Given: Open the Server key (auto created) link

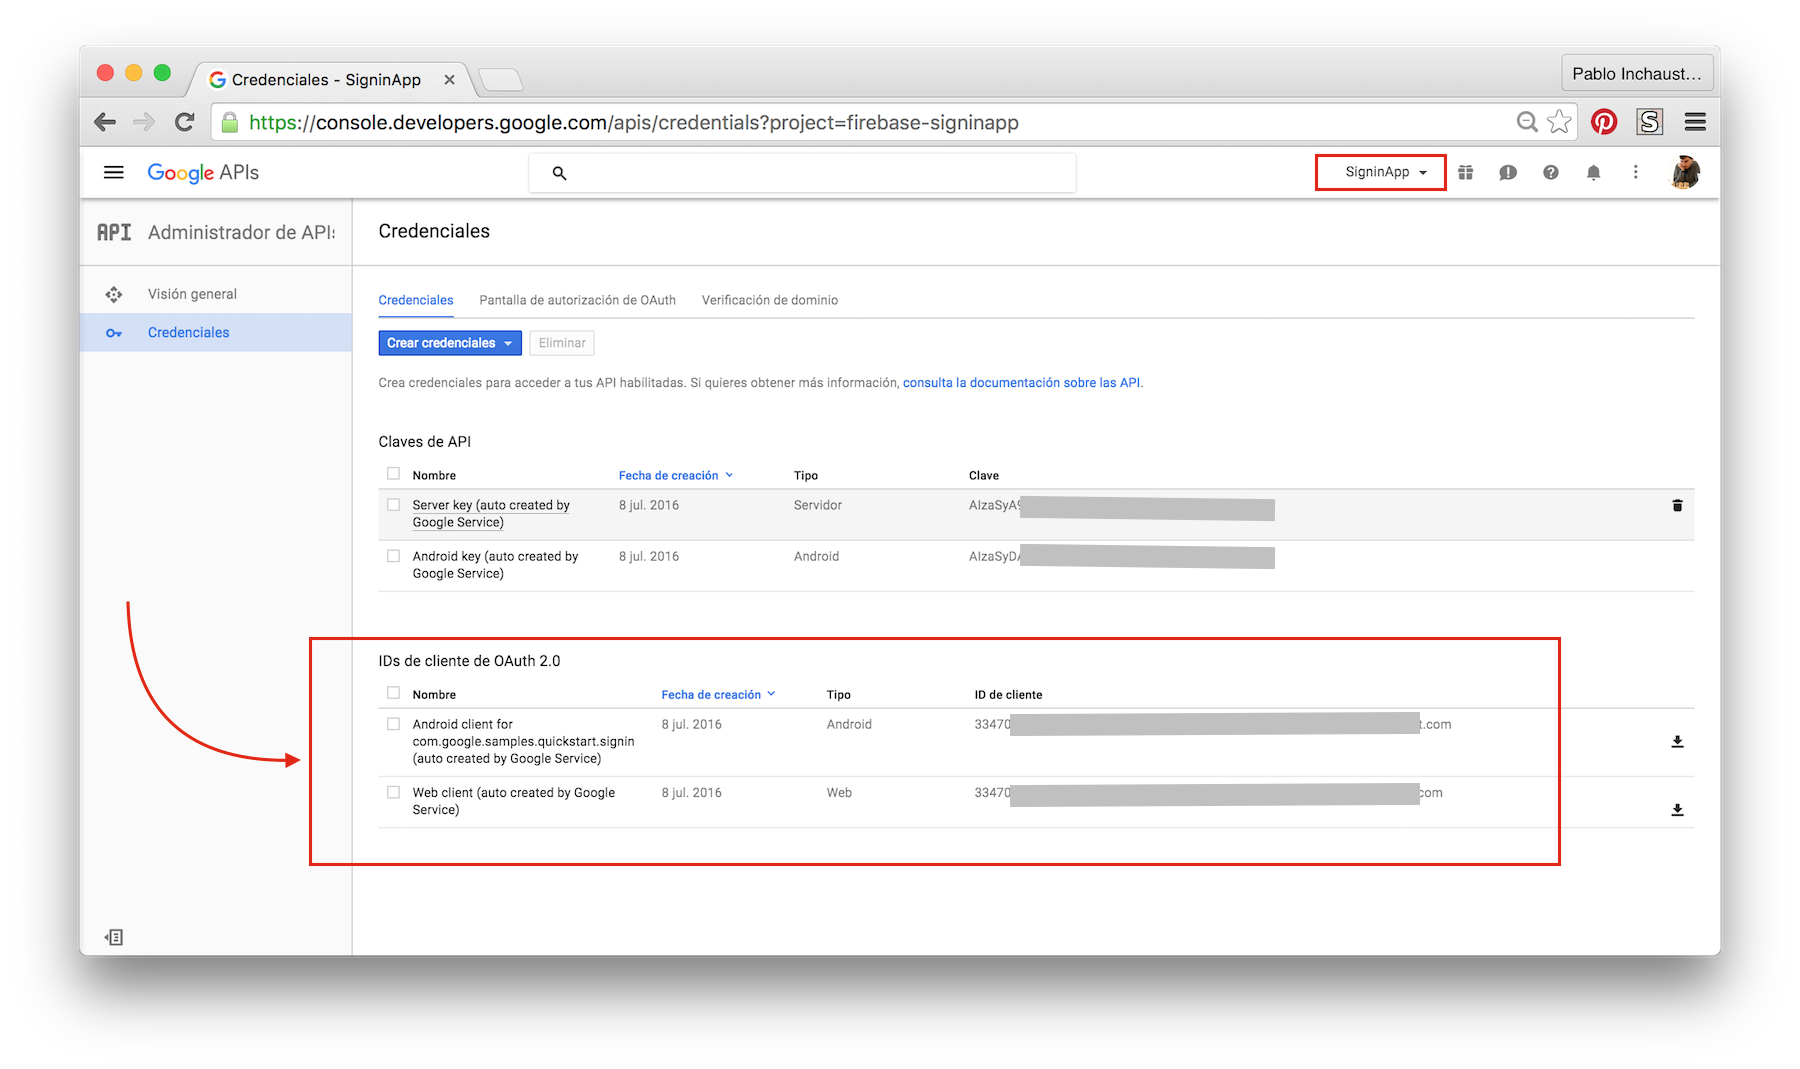Looking at the screenshot, I should [491, 514].
